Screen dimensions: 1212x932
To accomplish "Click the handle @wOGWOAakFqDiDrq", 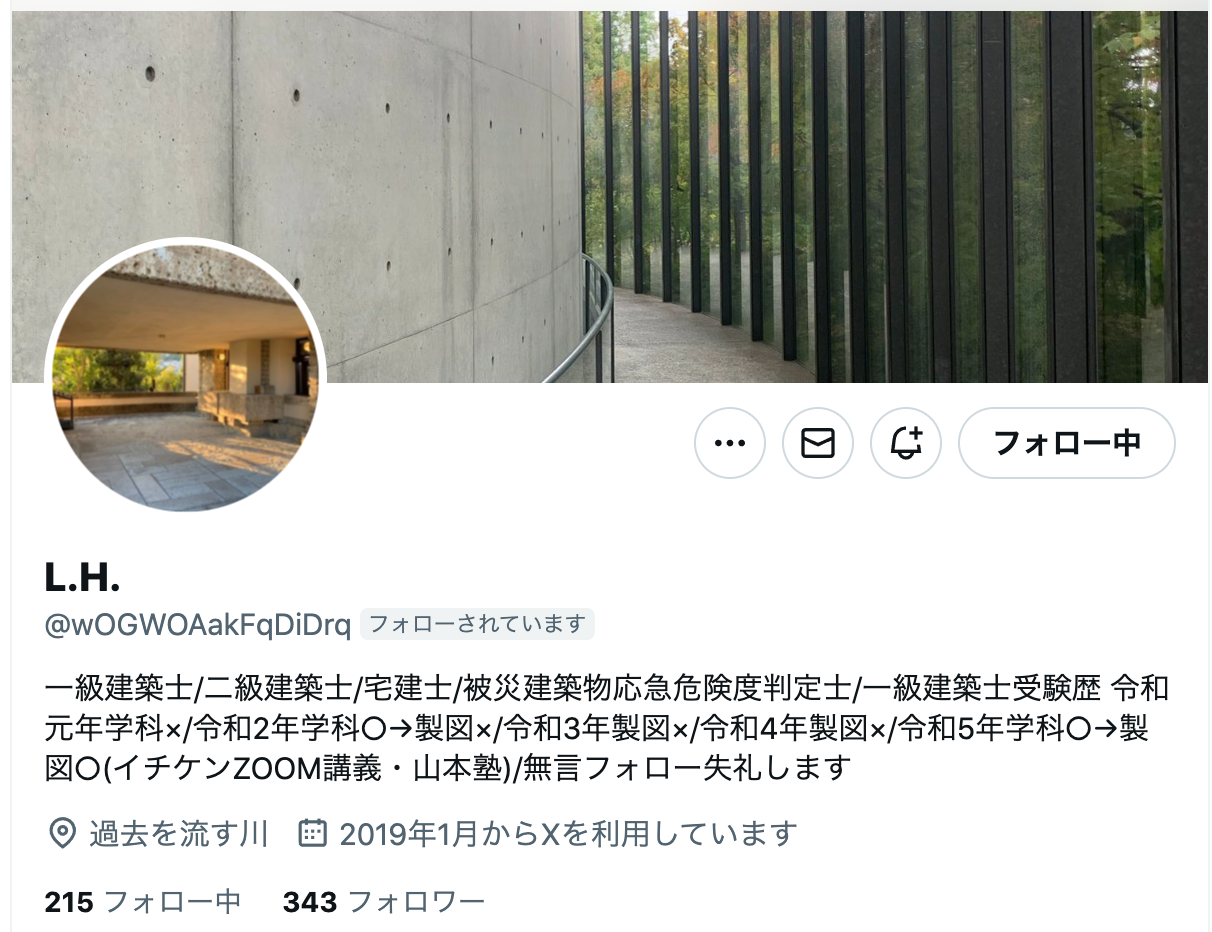I will coord(198,625).
